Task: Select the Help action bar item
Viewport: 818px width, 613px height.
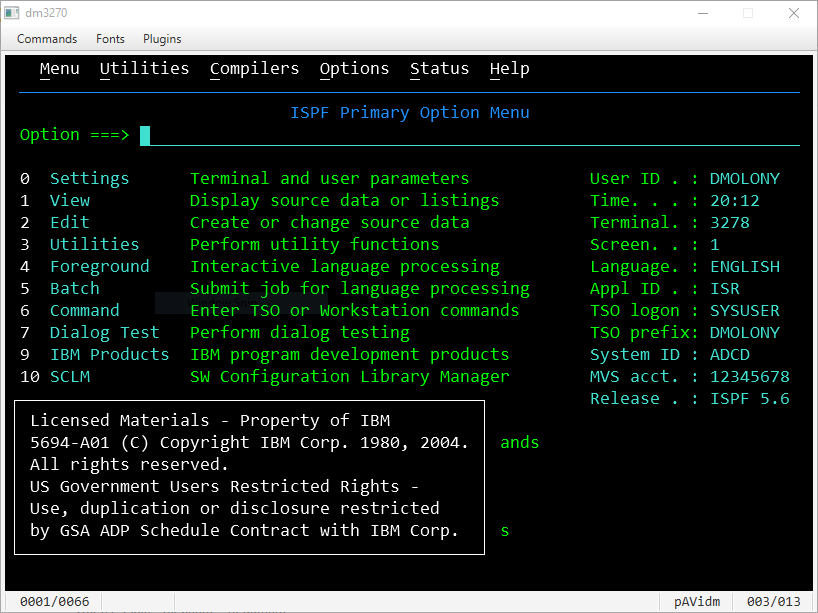Action: 510,69
